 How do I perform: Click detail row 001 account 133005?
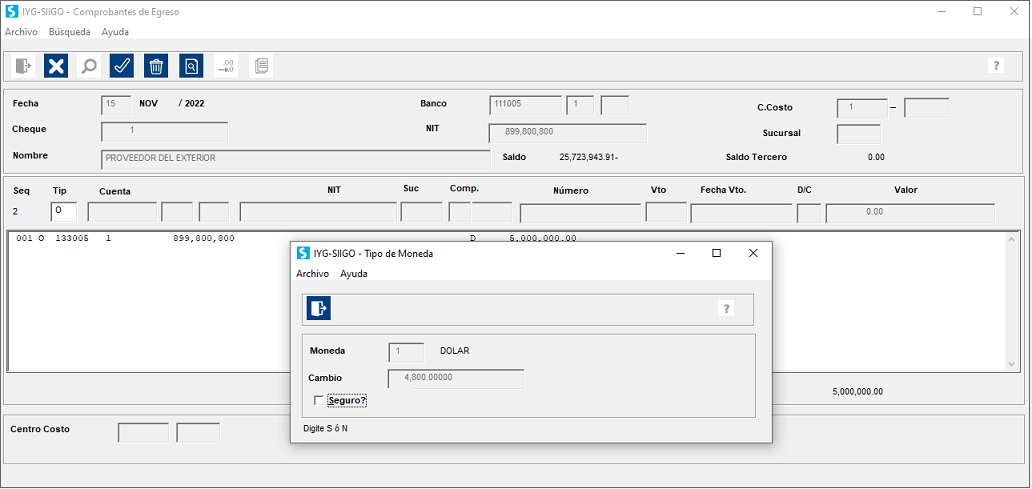pyautogui.click(x=296, y=238)
